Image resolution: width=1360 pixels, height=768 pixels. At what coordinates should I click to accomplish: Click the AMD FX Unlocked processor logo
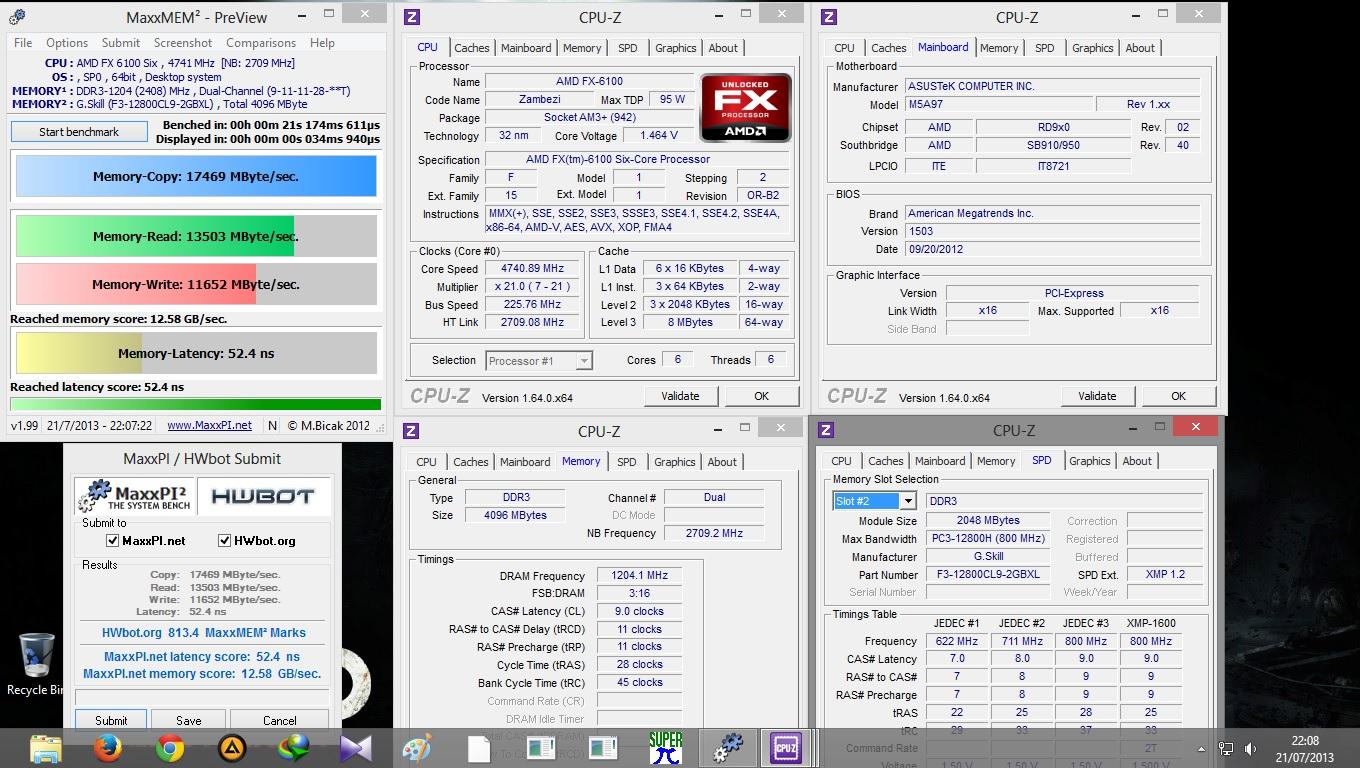[x=746, y=109]
